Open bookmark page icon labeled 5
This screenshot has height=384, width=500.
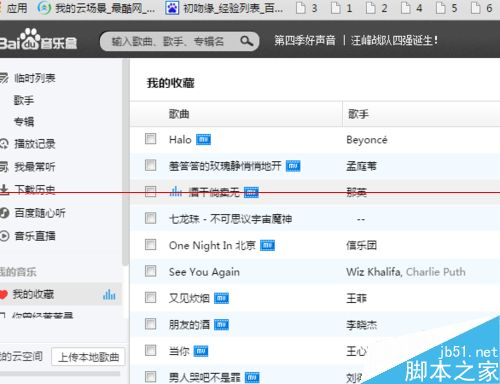point(440,8)
